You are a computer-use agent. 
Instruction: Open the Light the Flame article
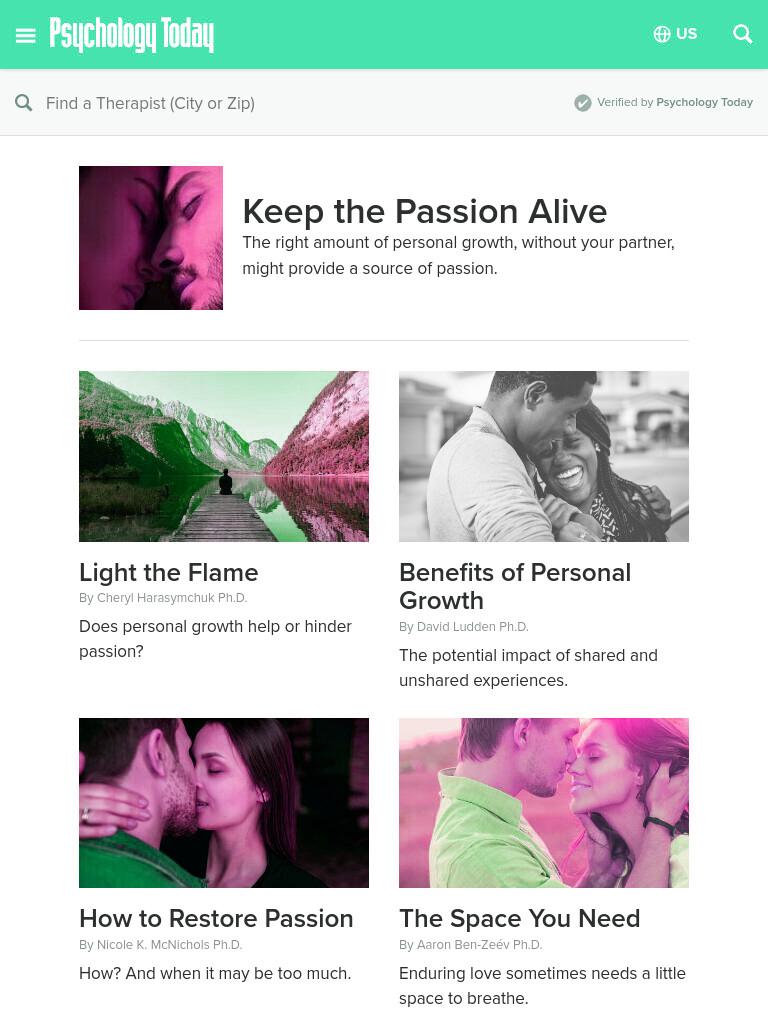168,573
